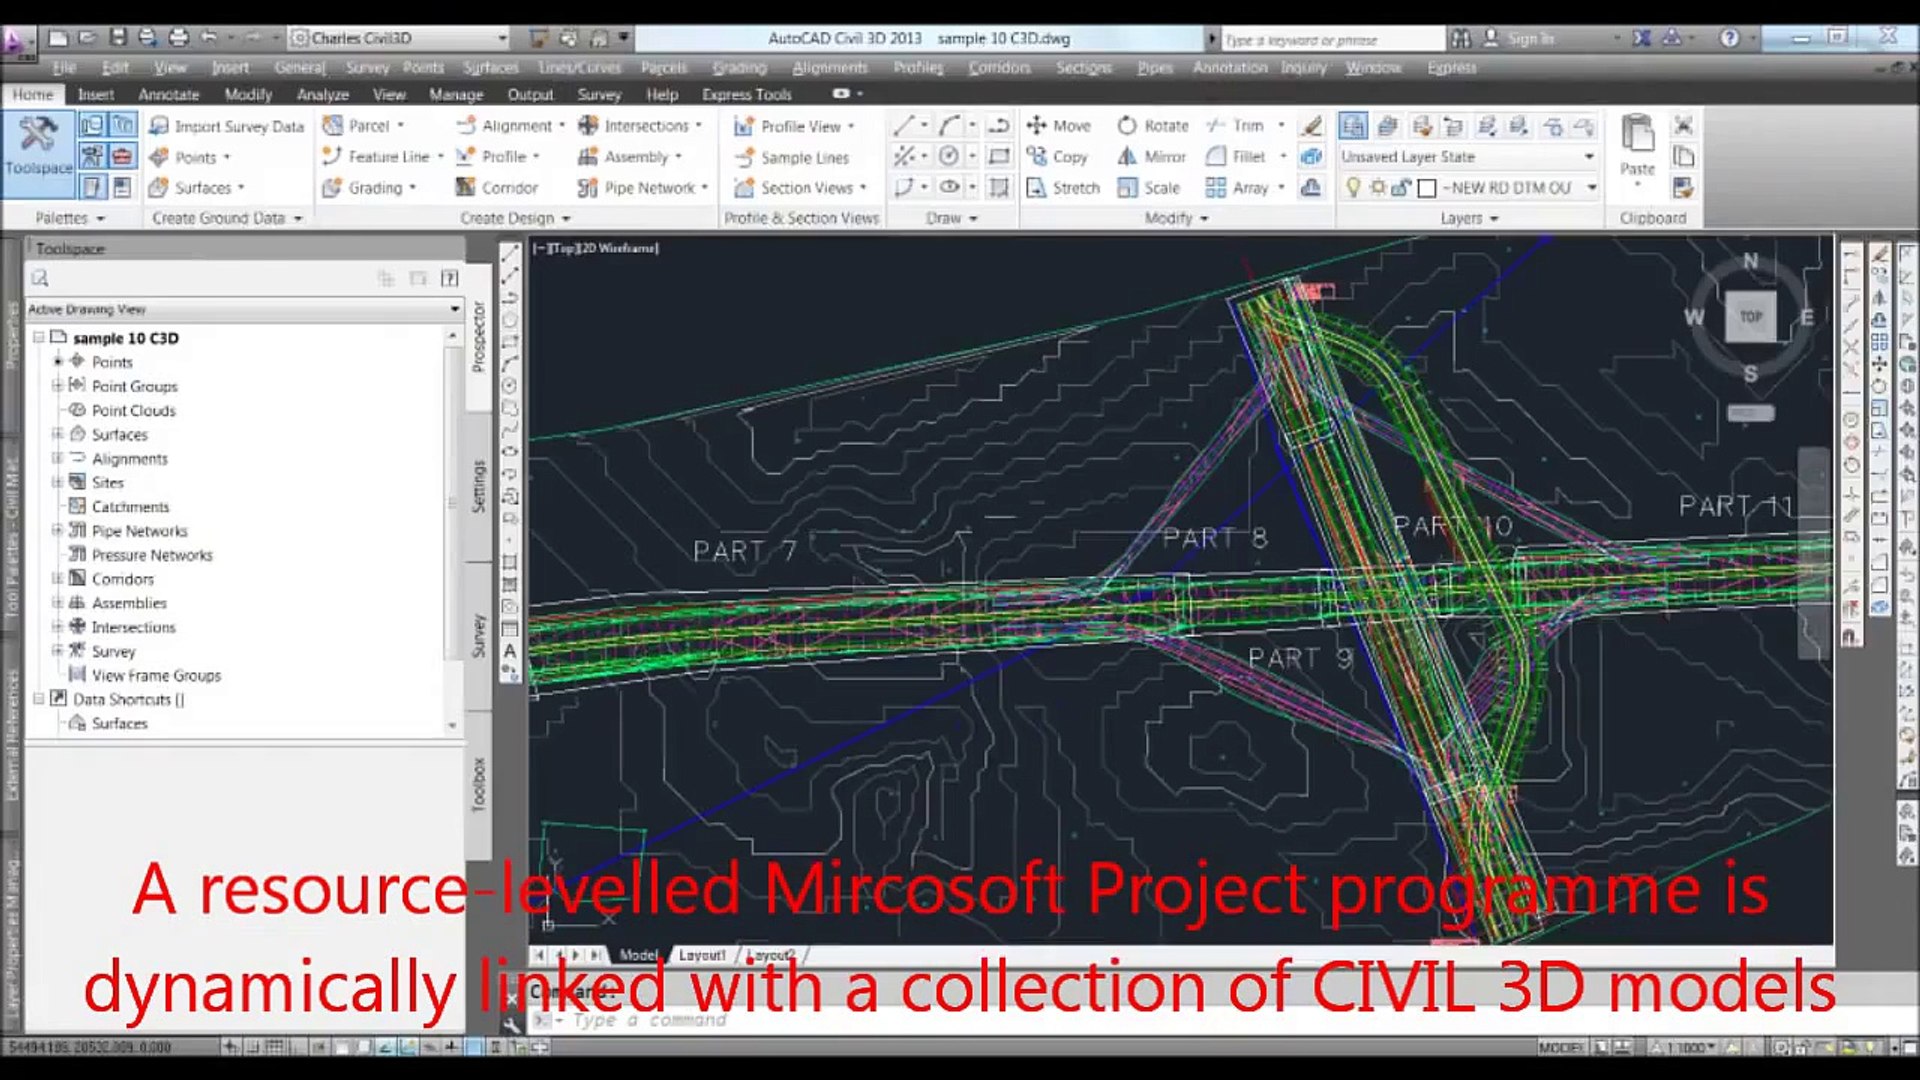Toggle layer lock icon in Layers panel
This screenshot has height=1080, width=1920.
point(1401,188)
